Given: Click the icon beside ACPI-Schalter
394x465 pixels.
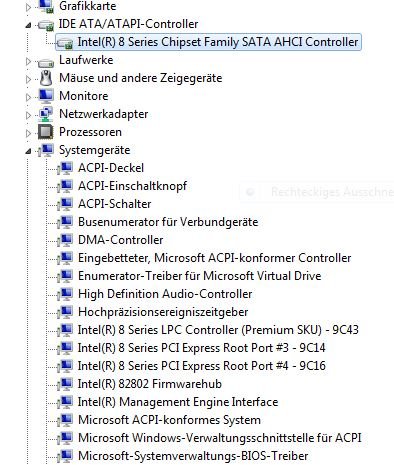Looking at the screenshot, I should click(65, 204).
